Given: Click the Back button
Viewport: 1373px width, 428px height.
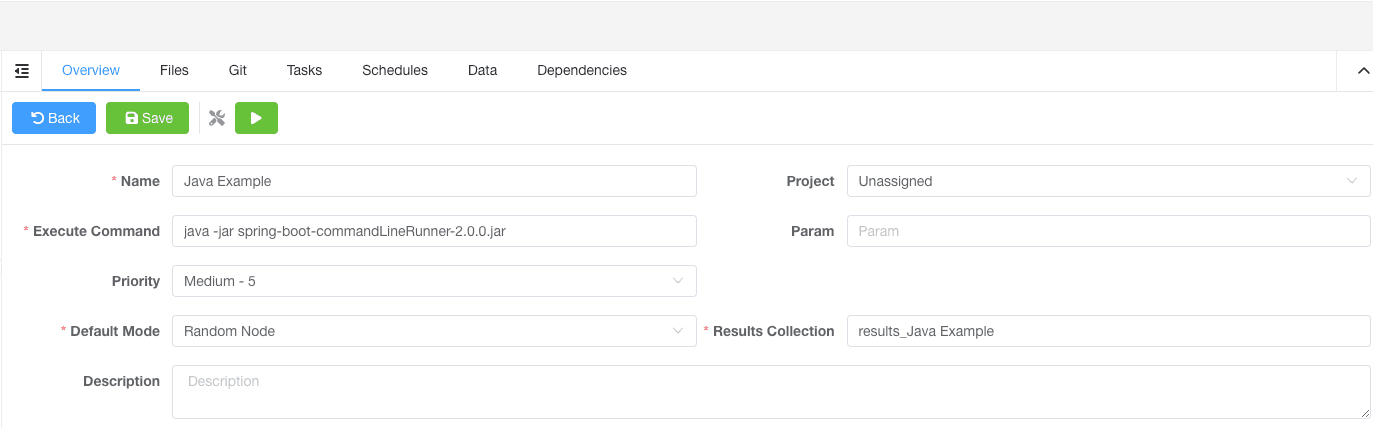Looking at the screenshot, I should (x=54, y=118).
